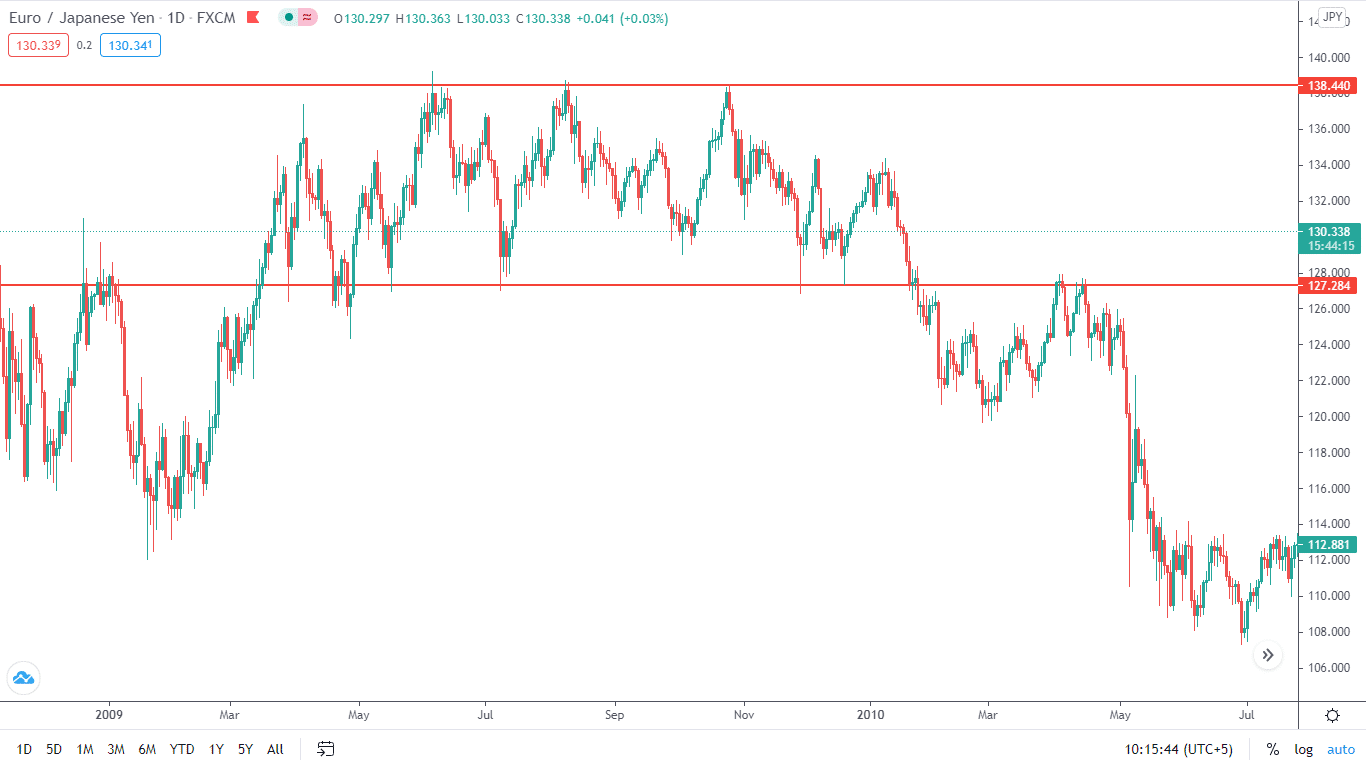This screenshot has height=768, width=1366.
Task: Select the All date range
Action: (275, 749)
